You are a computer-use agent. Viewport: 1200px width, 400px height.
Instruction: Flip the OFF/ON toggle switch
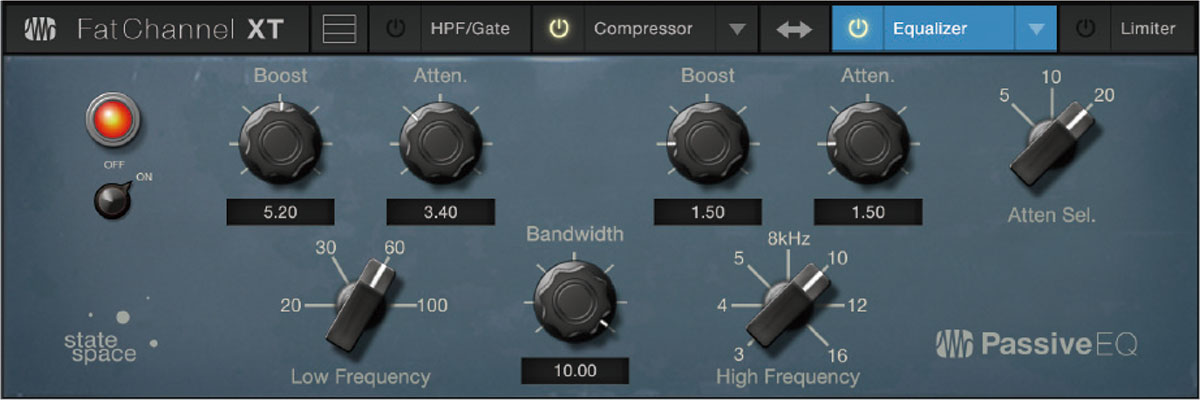112,199
